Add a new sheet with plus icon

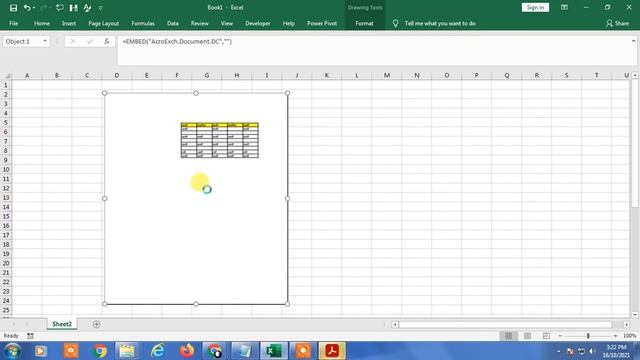coord(96,324)
